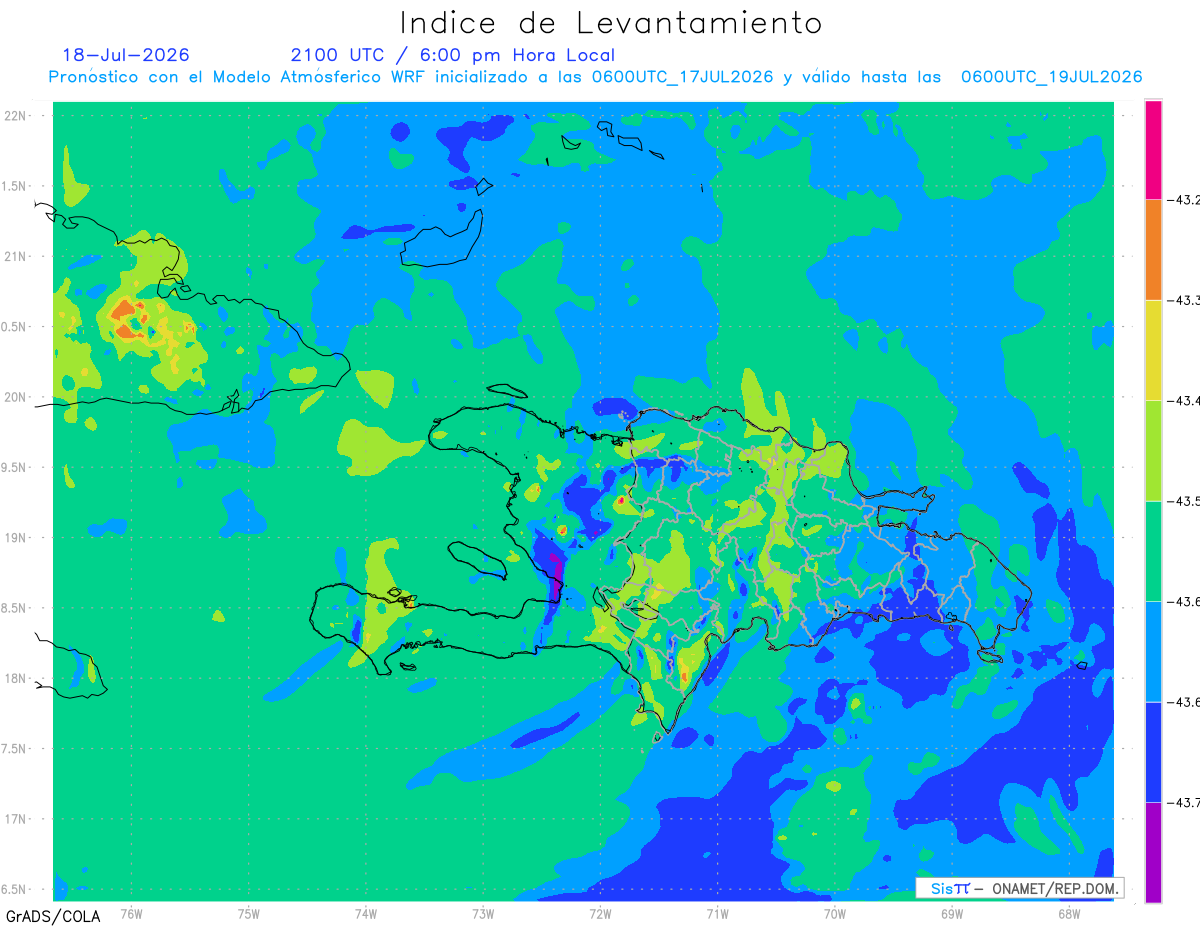This screenshot has height=927, width=1200.
Task: Choose the purple legend color band
Action: [1153, 852]
